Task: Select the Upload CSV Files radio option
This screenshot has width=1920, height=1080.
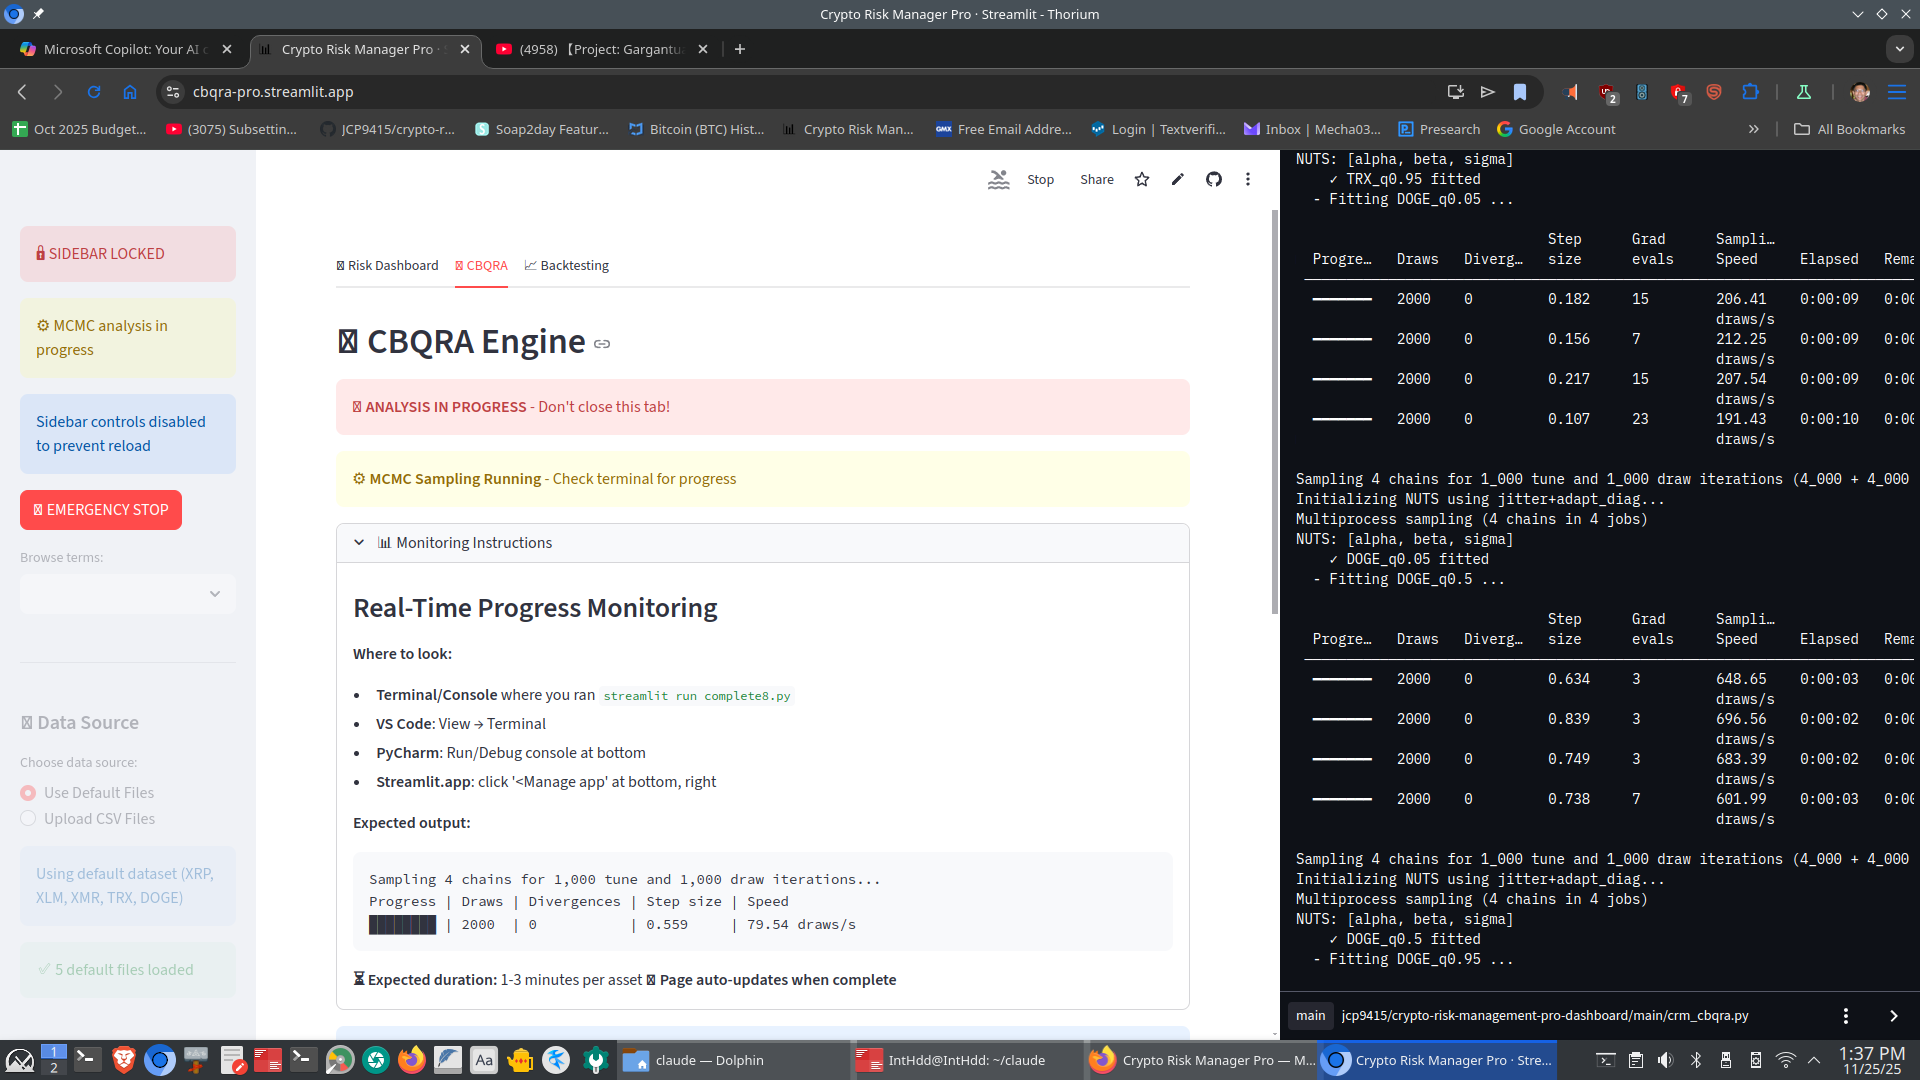Action: 28,819
